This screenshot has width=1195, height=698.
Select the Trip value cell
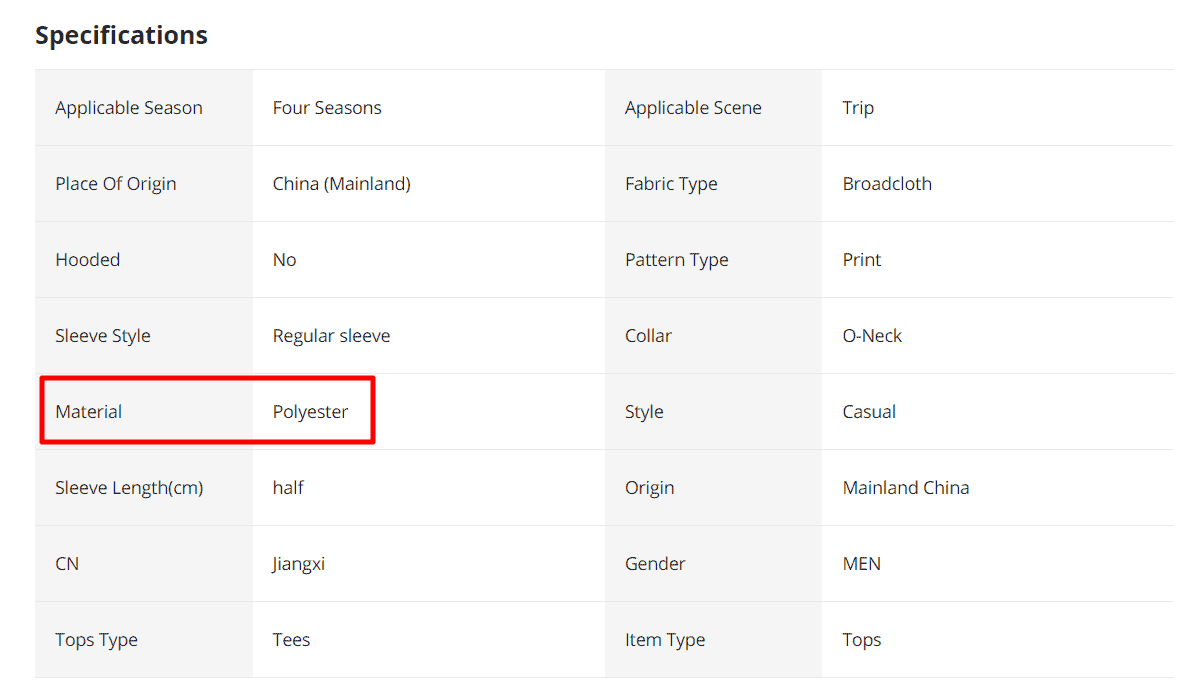858,108
